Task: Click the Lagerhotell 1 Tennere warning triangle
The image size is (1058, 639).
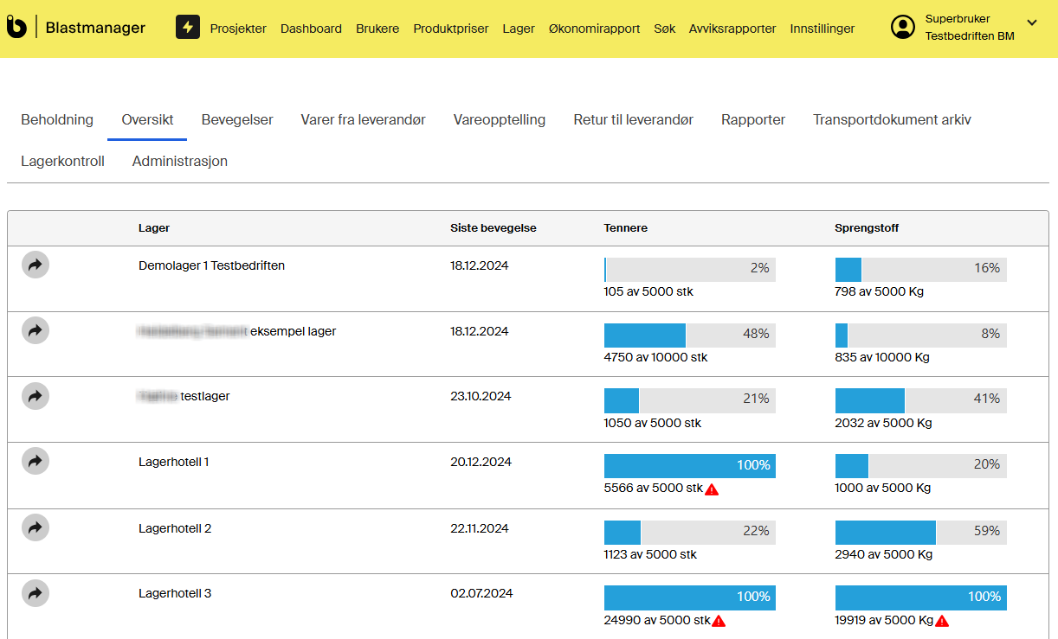Action: [712, 489]
